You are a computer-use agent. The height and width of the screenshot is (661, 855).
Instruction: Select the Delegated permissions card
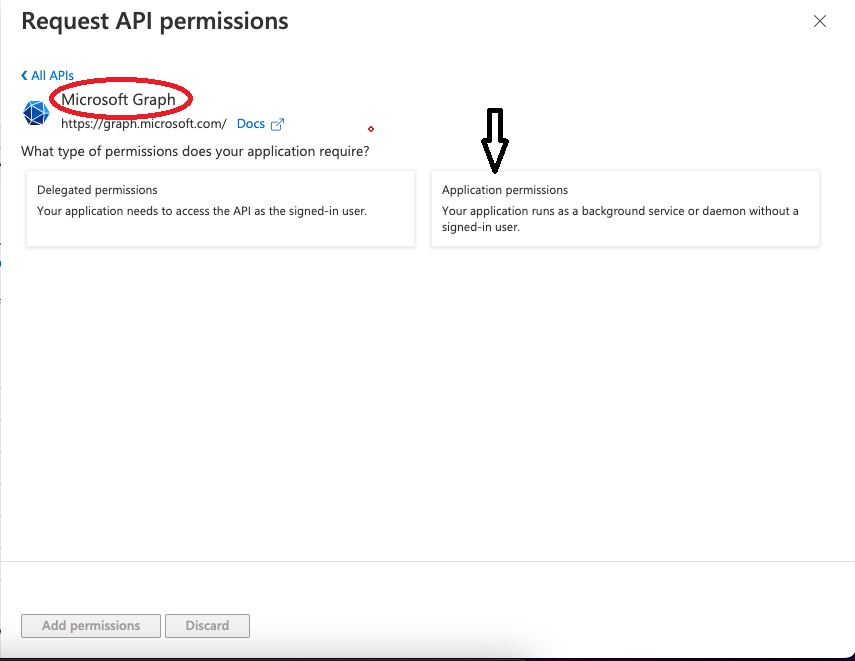pos(220,208)
